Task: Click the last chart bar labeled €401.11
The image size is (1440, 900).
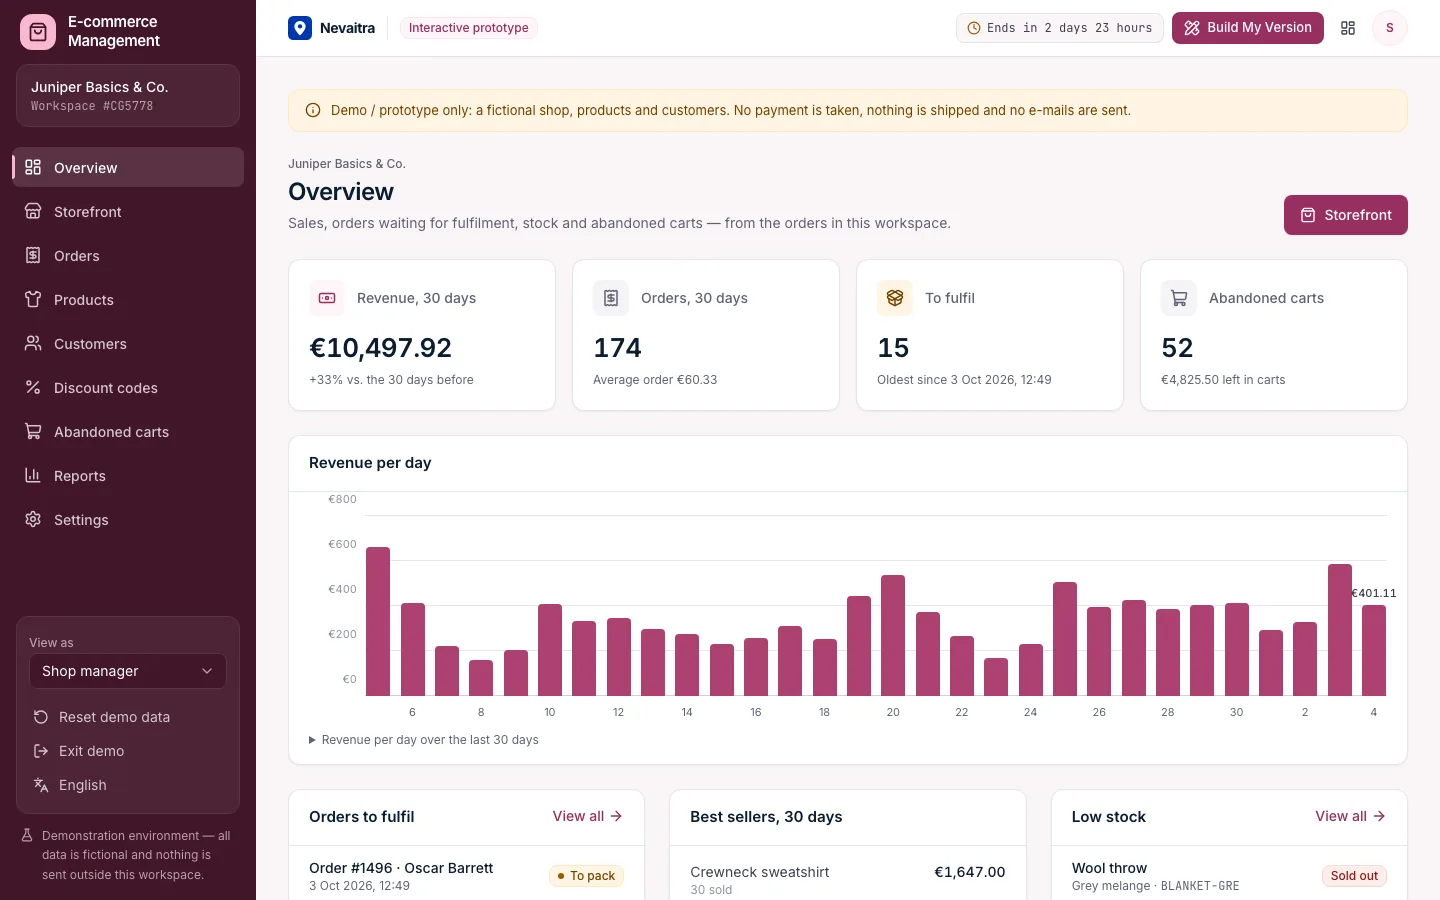Action: (1374, 650)
